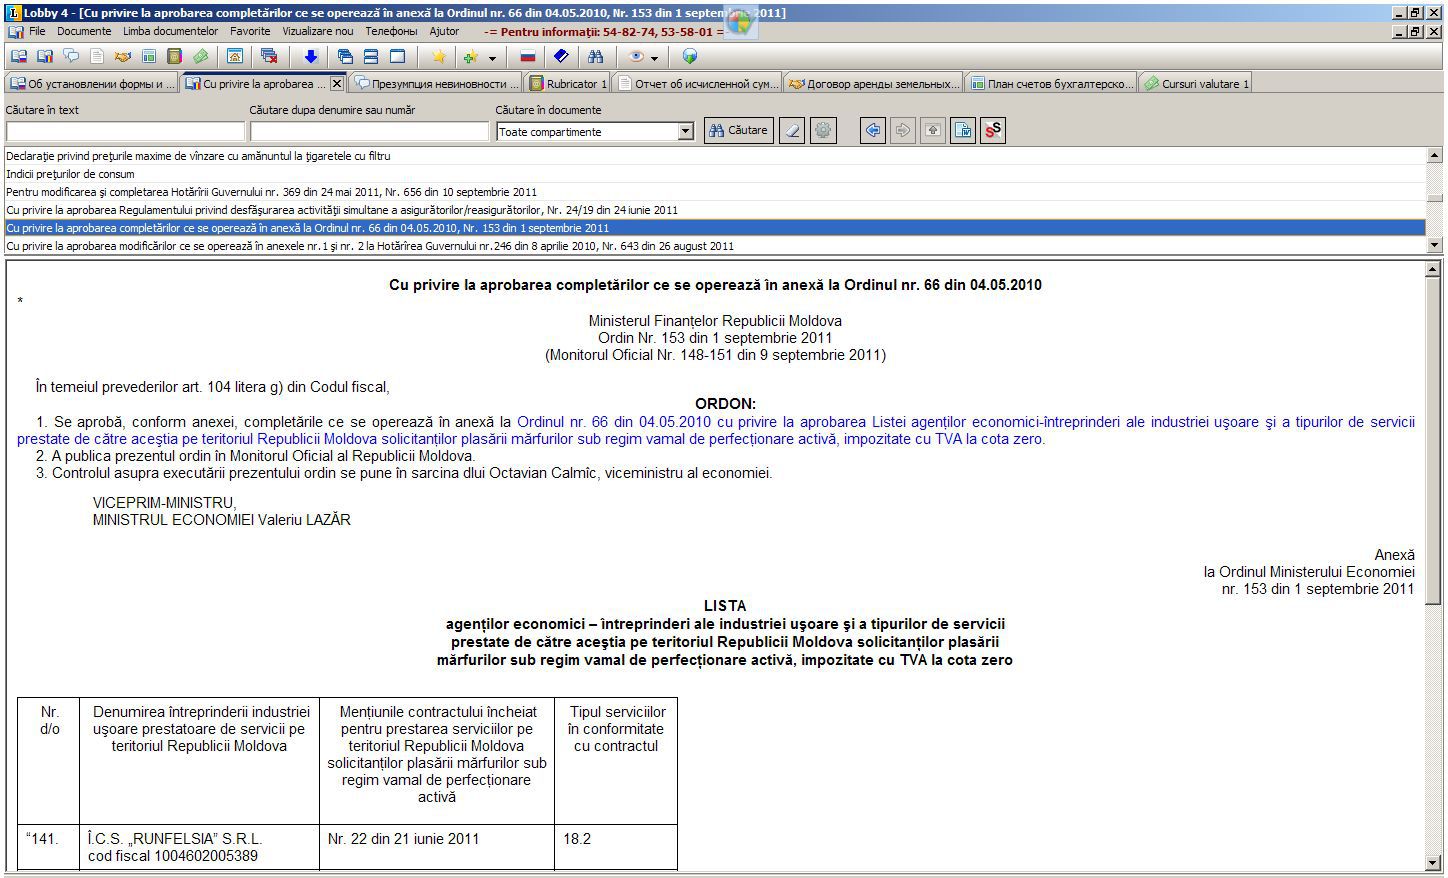Select result Regulamentului privind desfășurarea activității asigurătorilor
This screenshot has height=878, width=1448.
715,210
